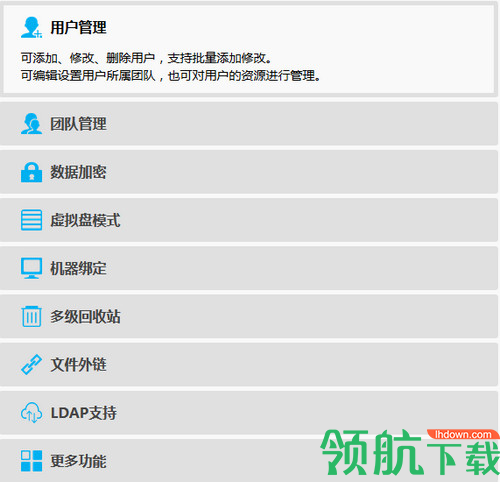Expand the 机器绑定 section

[249, 268]
